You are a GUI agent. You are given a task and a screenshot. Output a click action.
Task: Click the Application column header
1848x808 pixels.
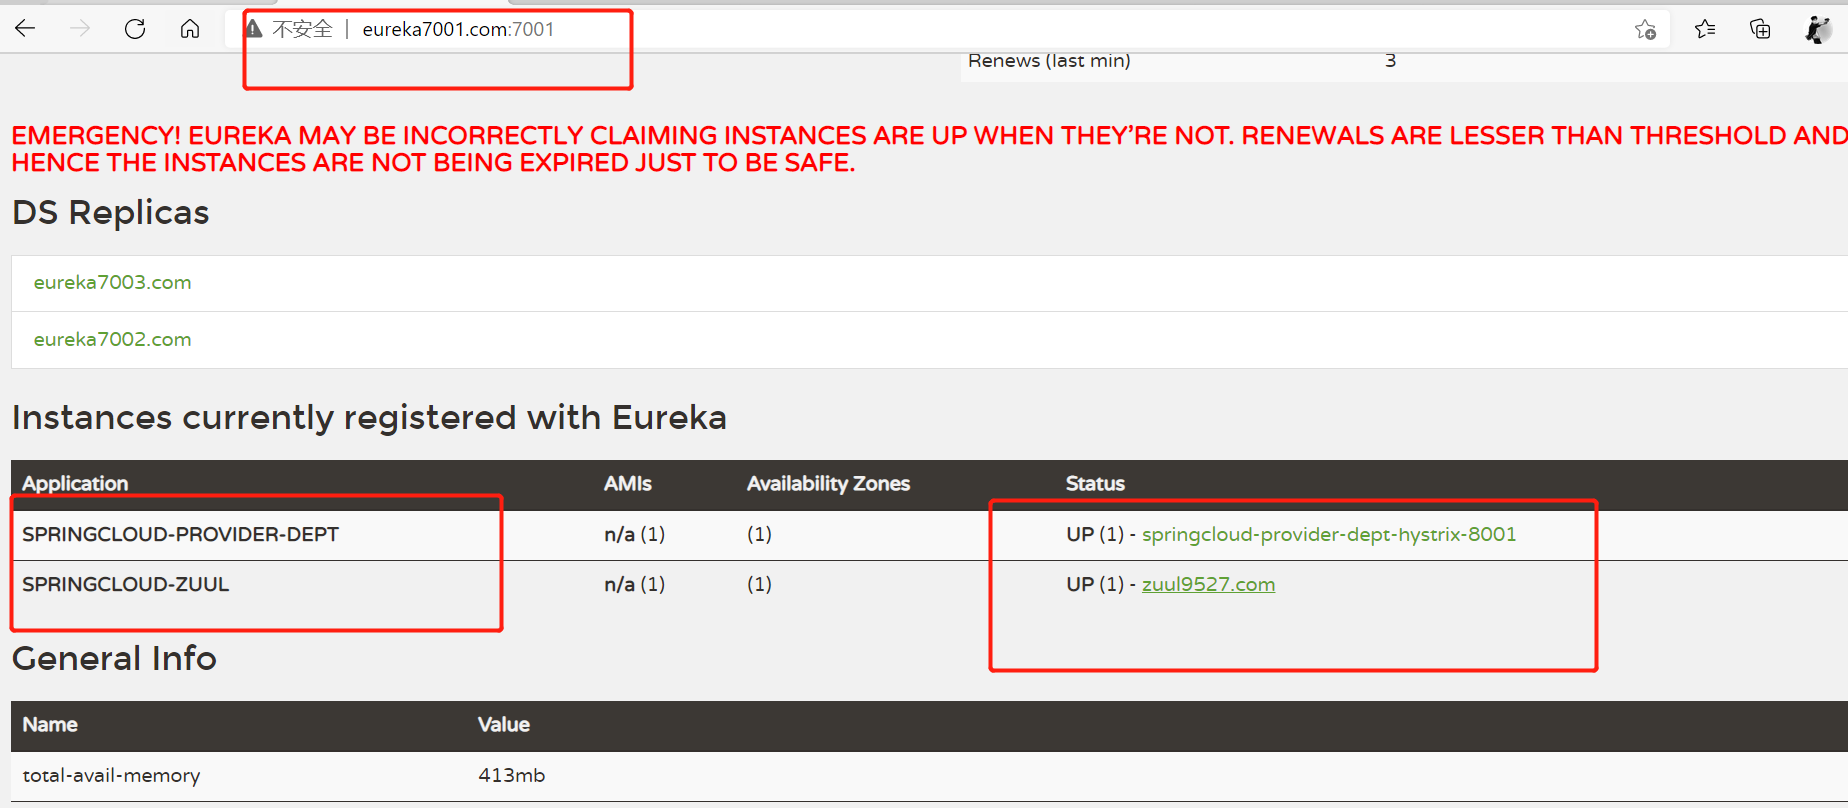click(75, 484)
